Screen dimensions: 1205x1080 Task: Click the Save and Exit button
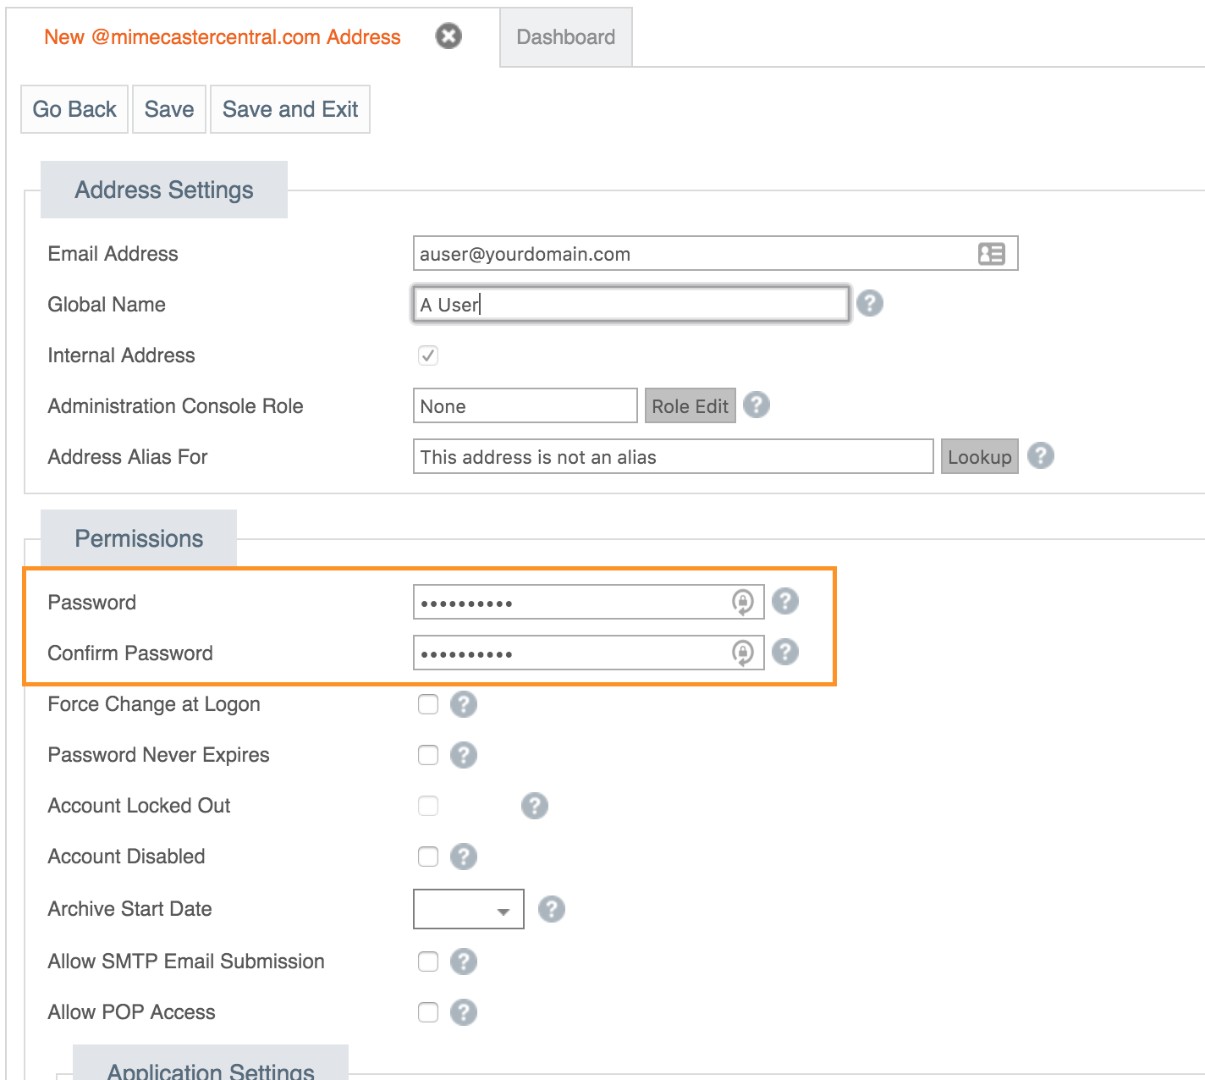(x=290, y=109)
